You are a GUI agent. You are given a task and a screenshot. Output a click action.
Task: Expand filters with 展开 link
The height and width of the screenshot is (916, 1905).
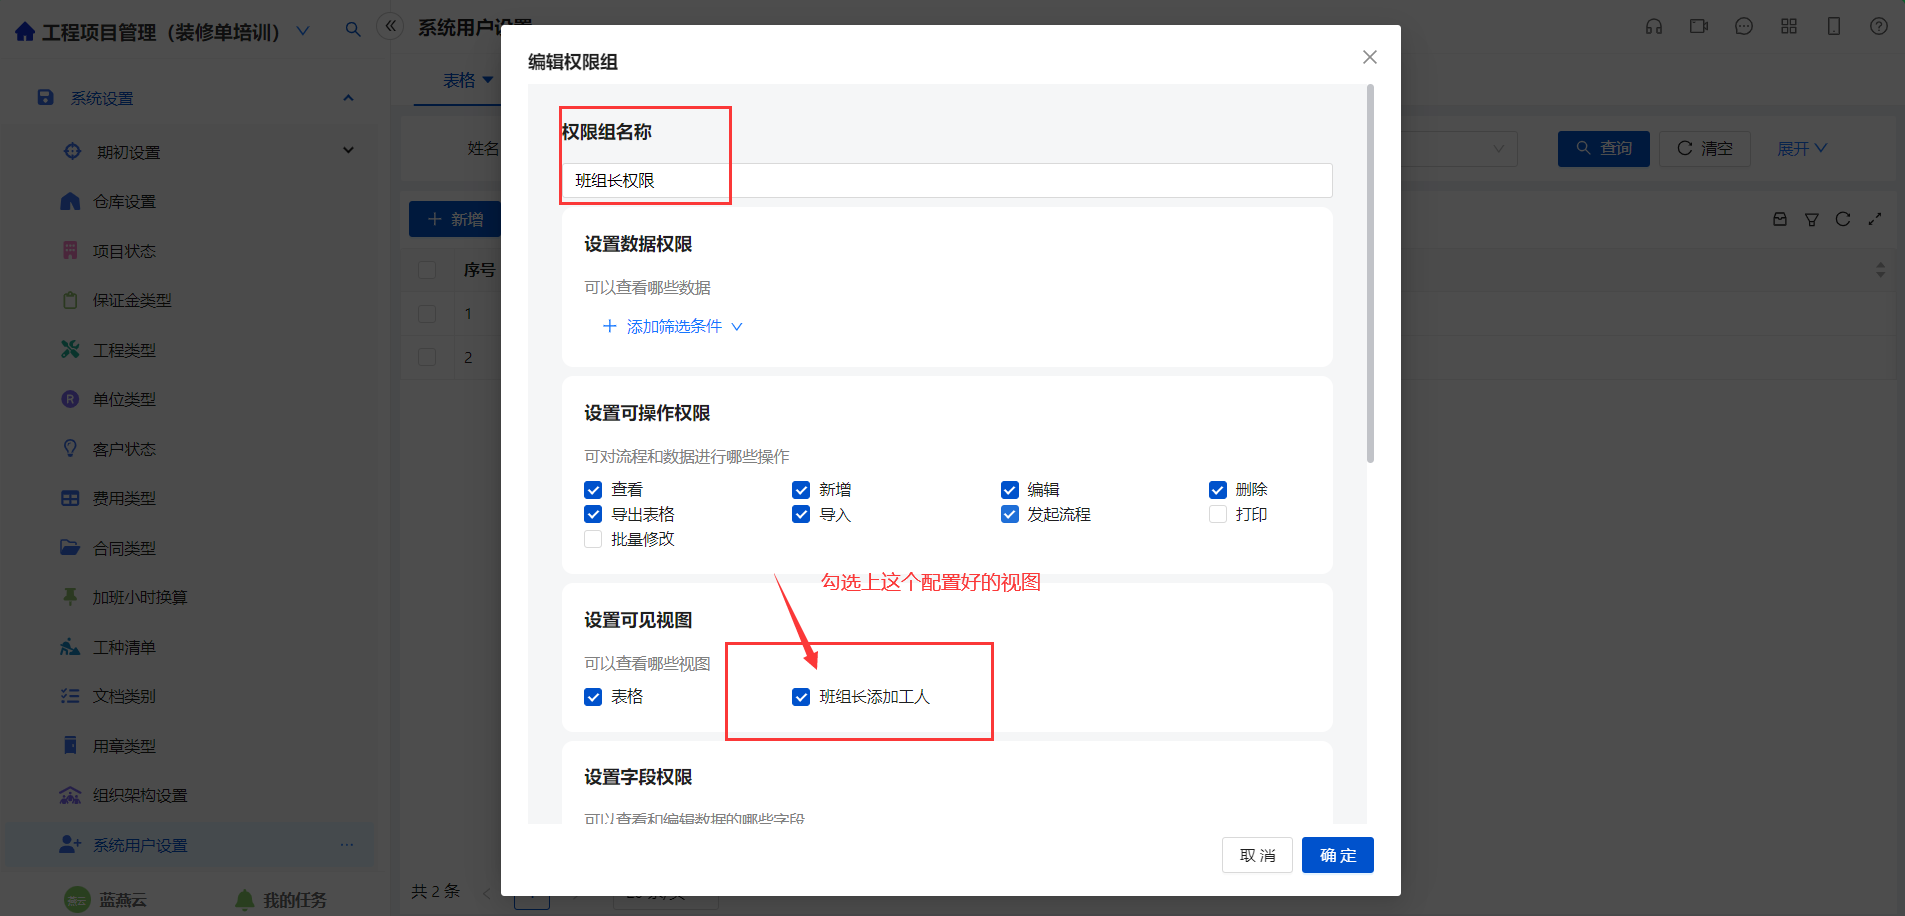click(x=1802, y=149)
